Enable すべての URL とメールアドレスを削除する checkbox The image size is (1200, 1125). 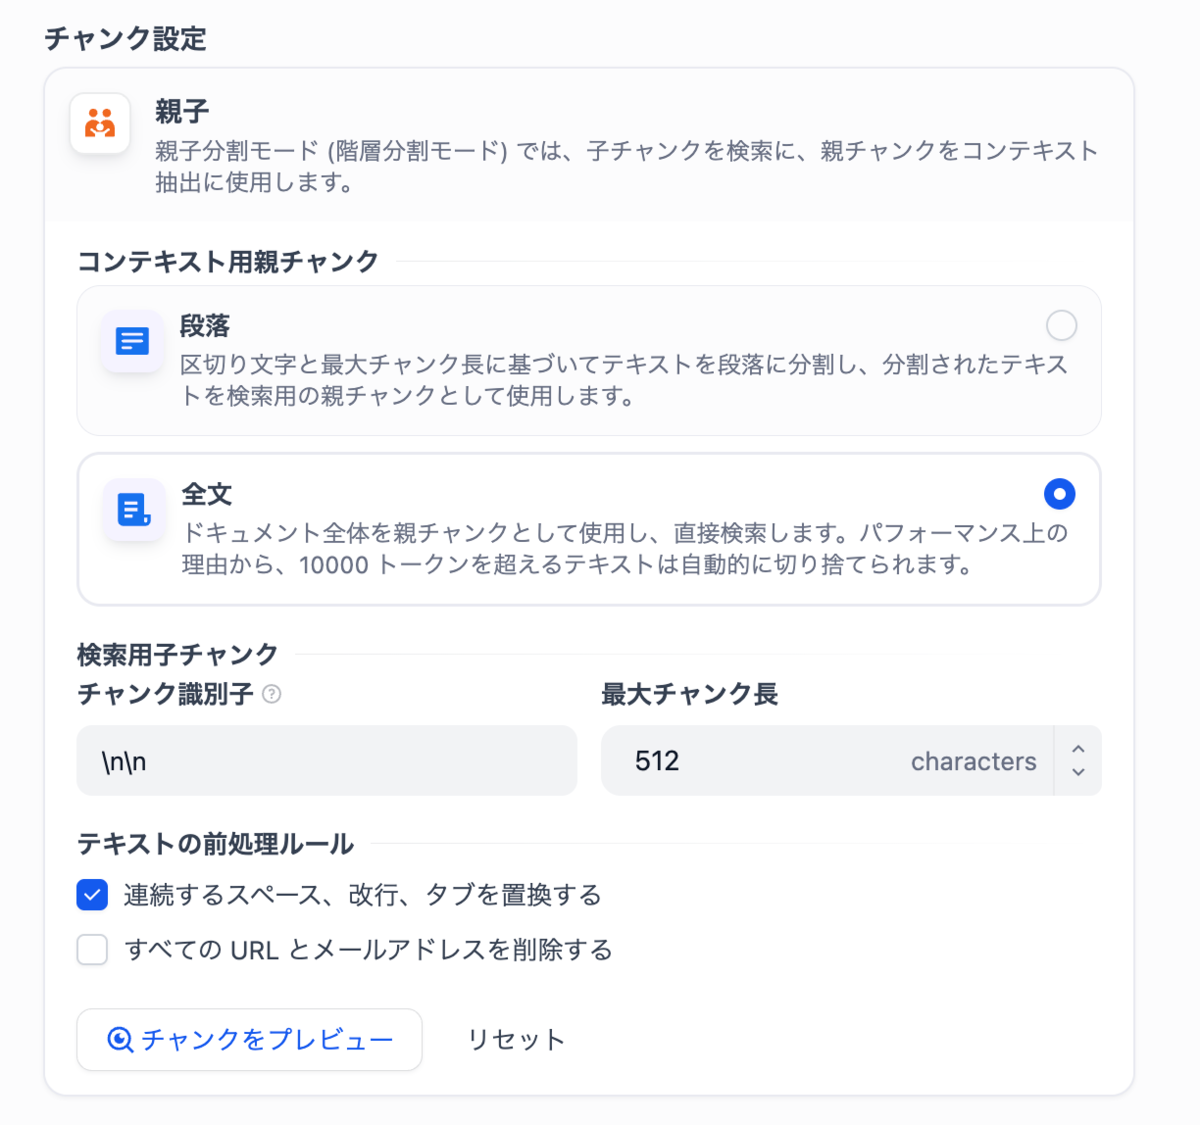coord(92,949)
